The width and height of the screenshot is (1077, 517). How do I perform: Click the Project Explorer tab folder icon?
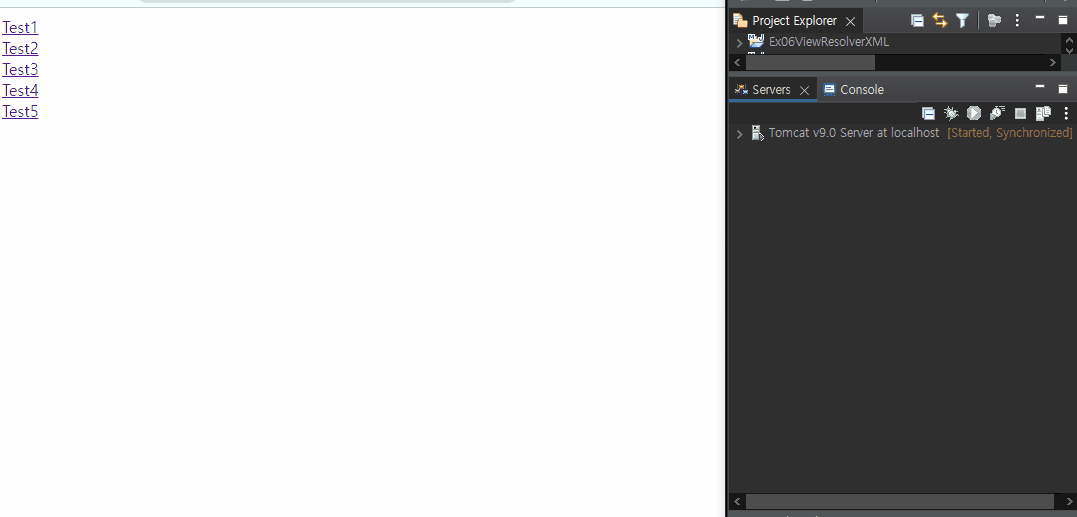(740, 21)
